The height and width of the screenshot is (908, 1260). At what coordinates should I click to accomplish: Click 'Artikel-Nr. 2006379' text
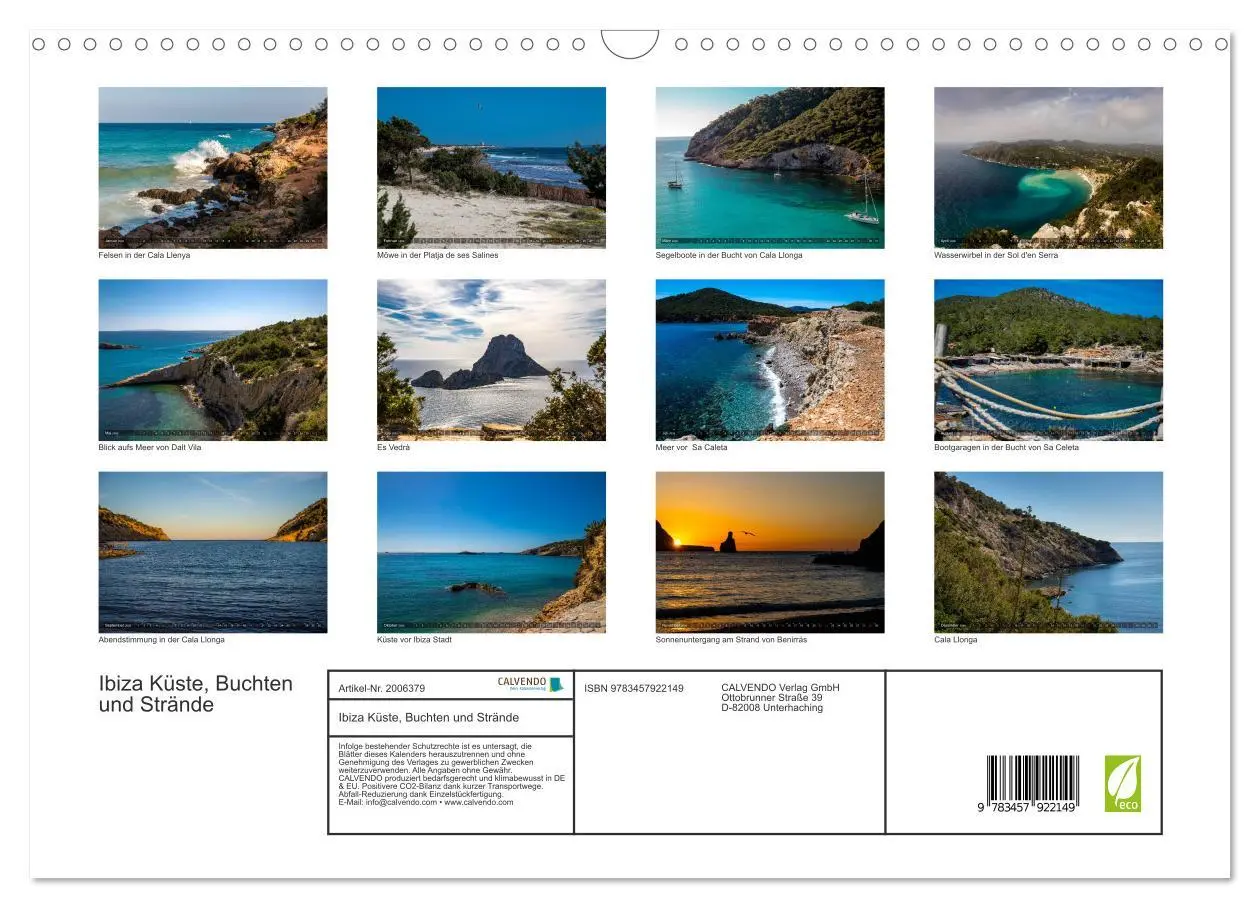pos(382,688)
